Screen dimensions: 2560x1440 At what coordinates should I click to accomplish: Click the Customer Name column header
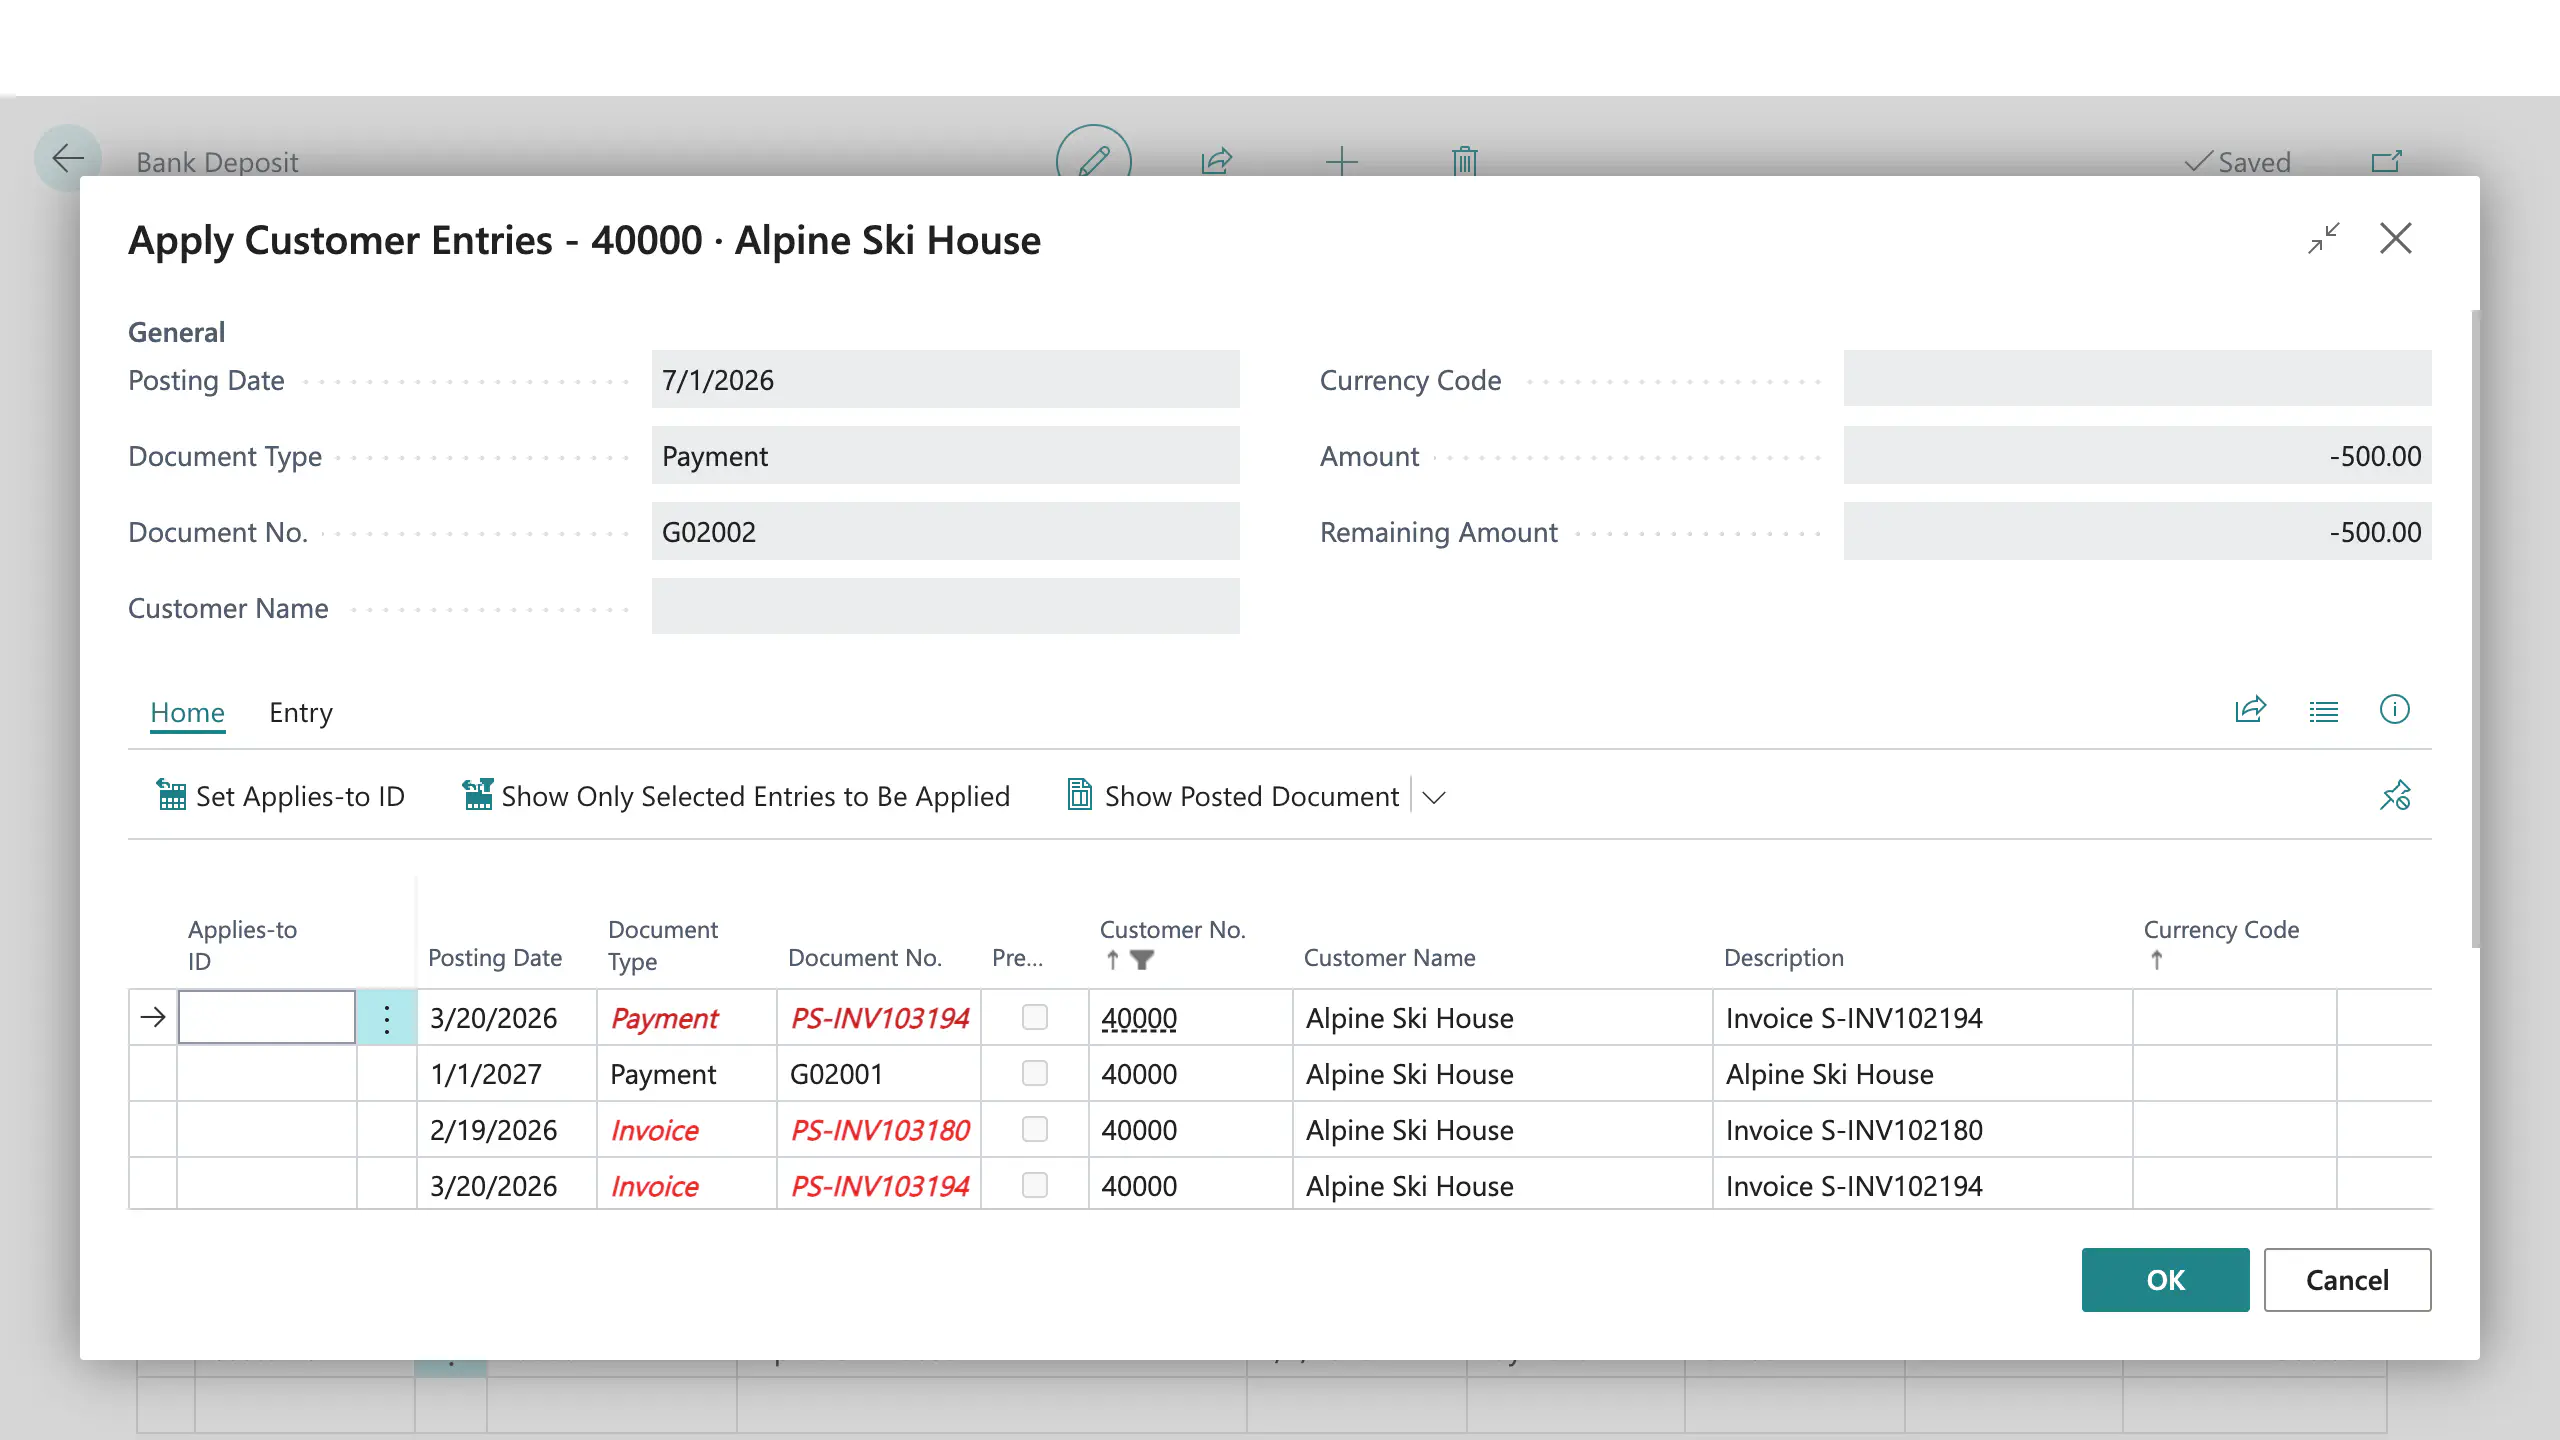[x=1389, y=958]
